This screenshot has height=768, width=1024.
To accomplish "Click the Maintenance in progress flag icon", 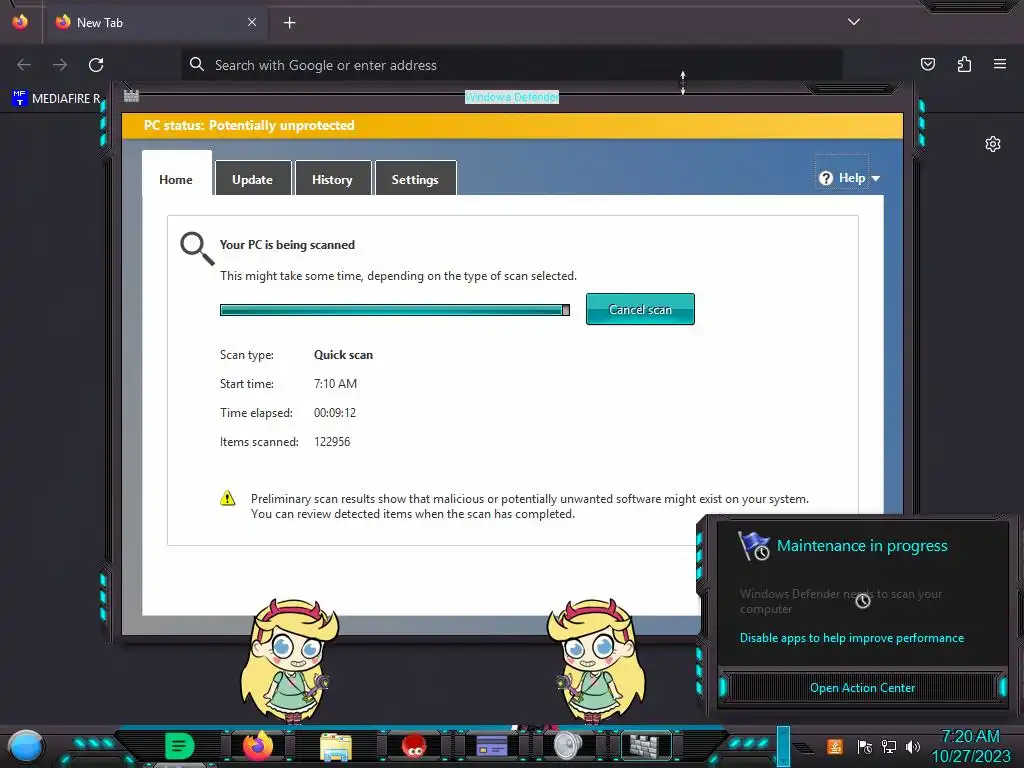I will pos(754,545).
